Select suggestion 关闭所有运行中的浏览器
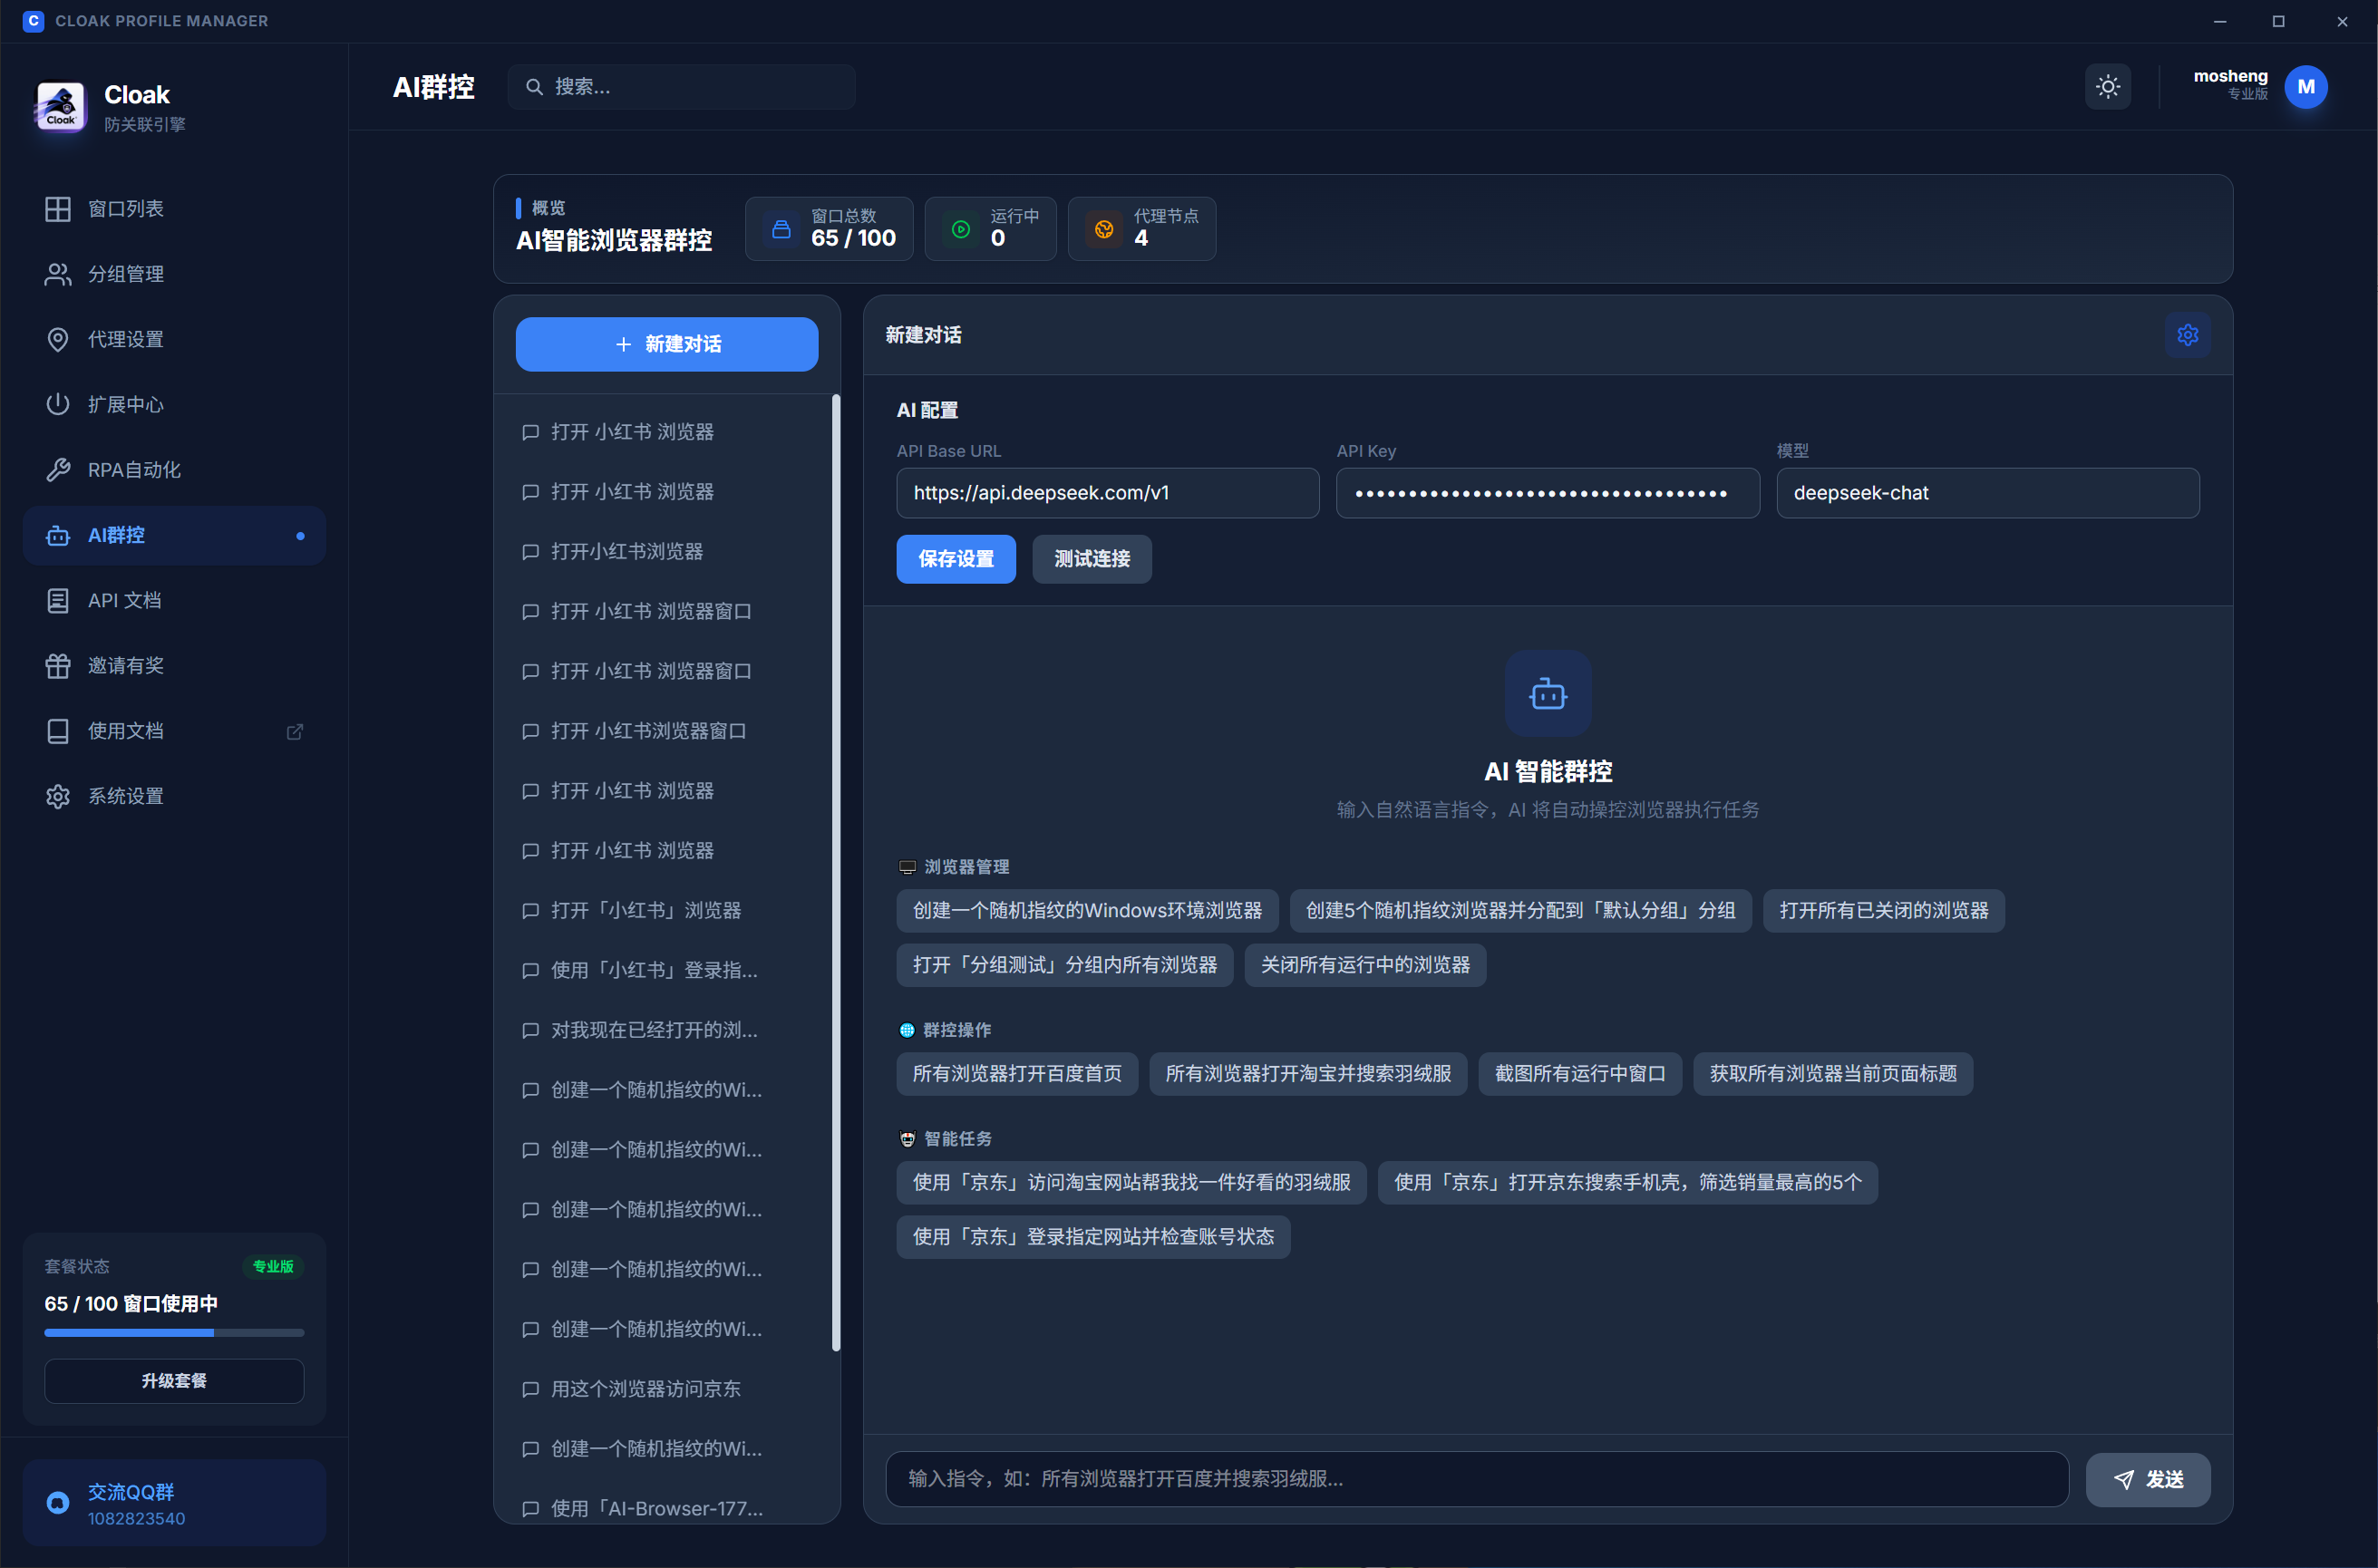The width and height of the screenshot is (2378, 1568). (x=1364, y=965)
